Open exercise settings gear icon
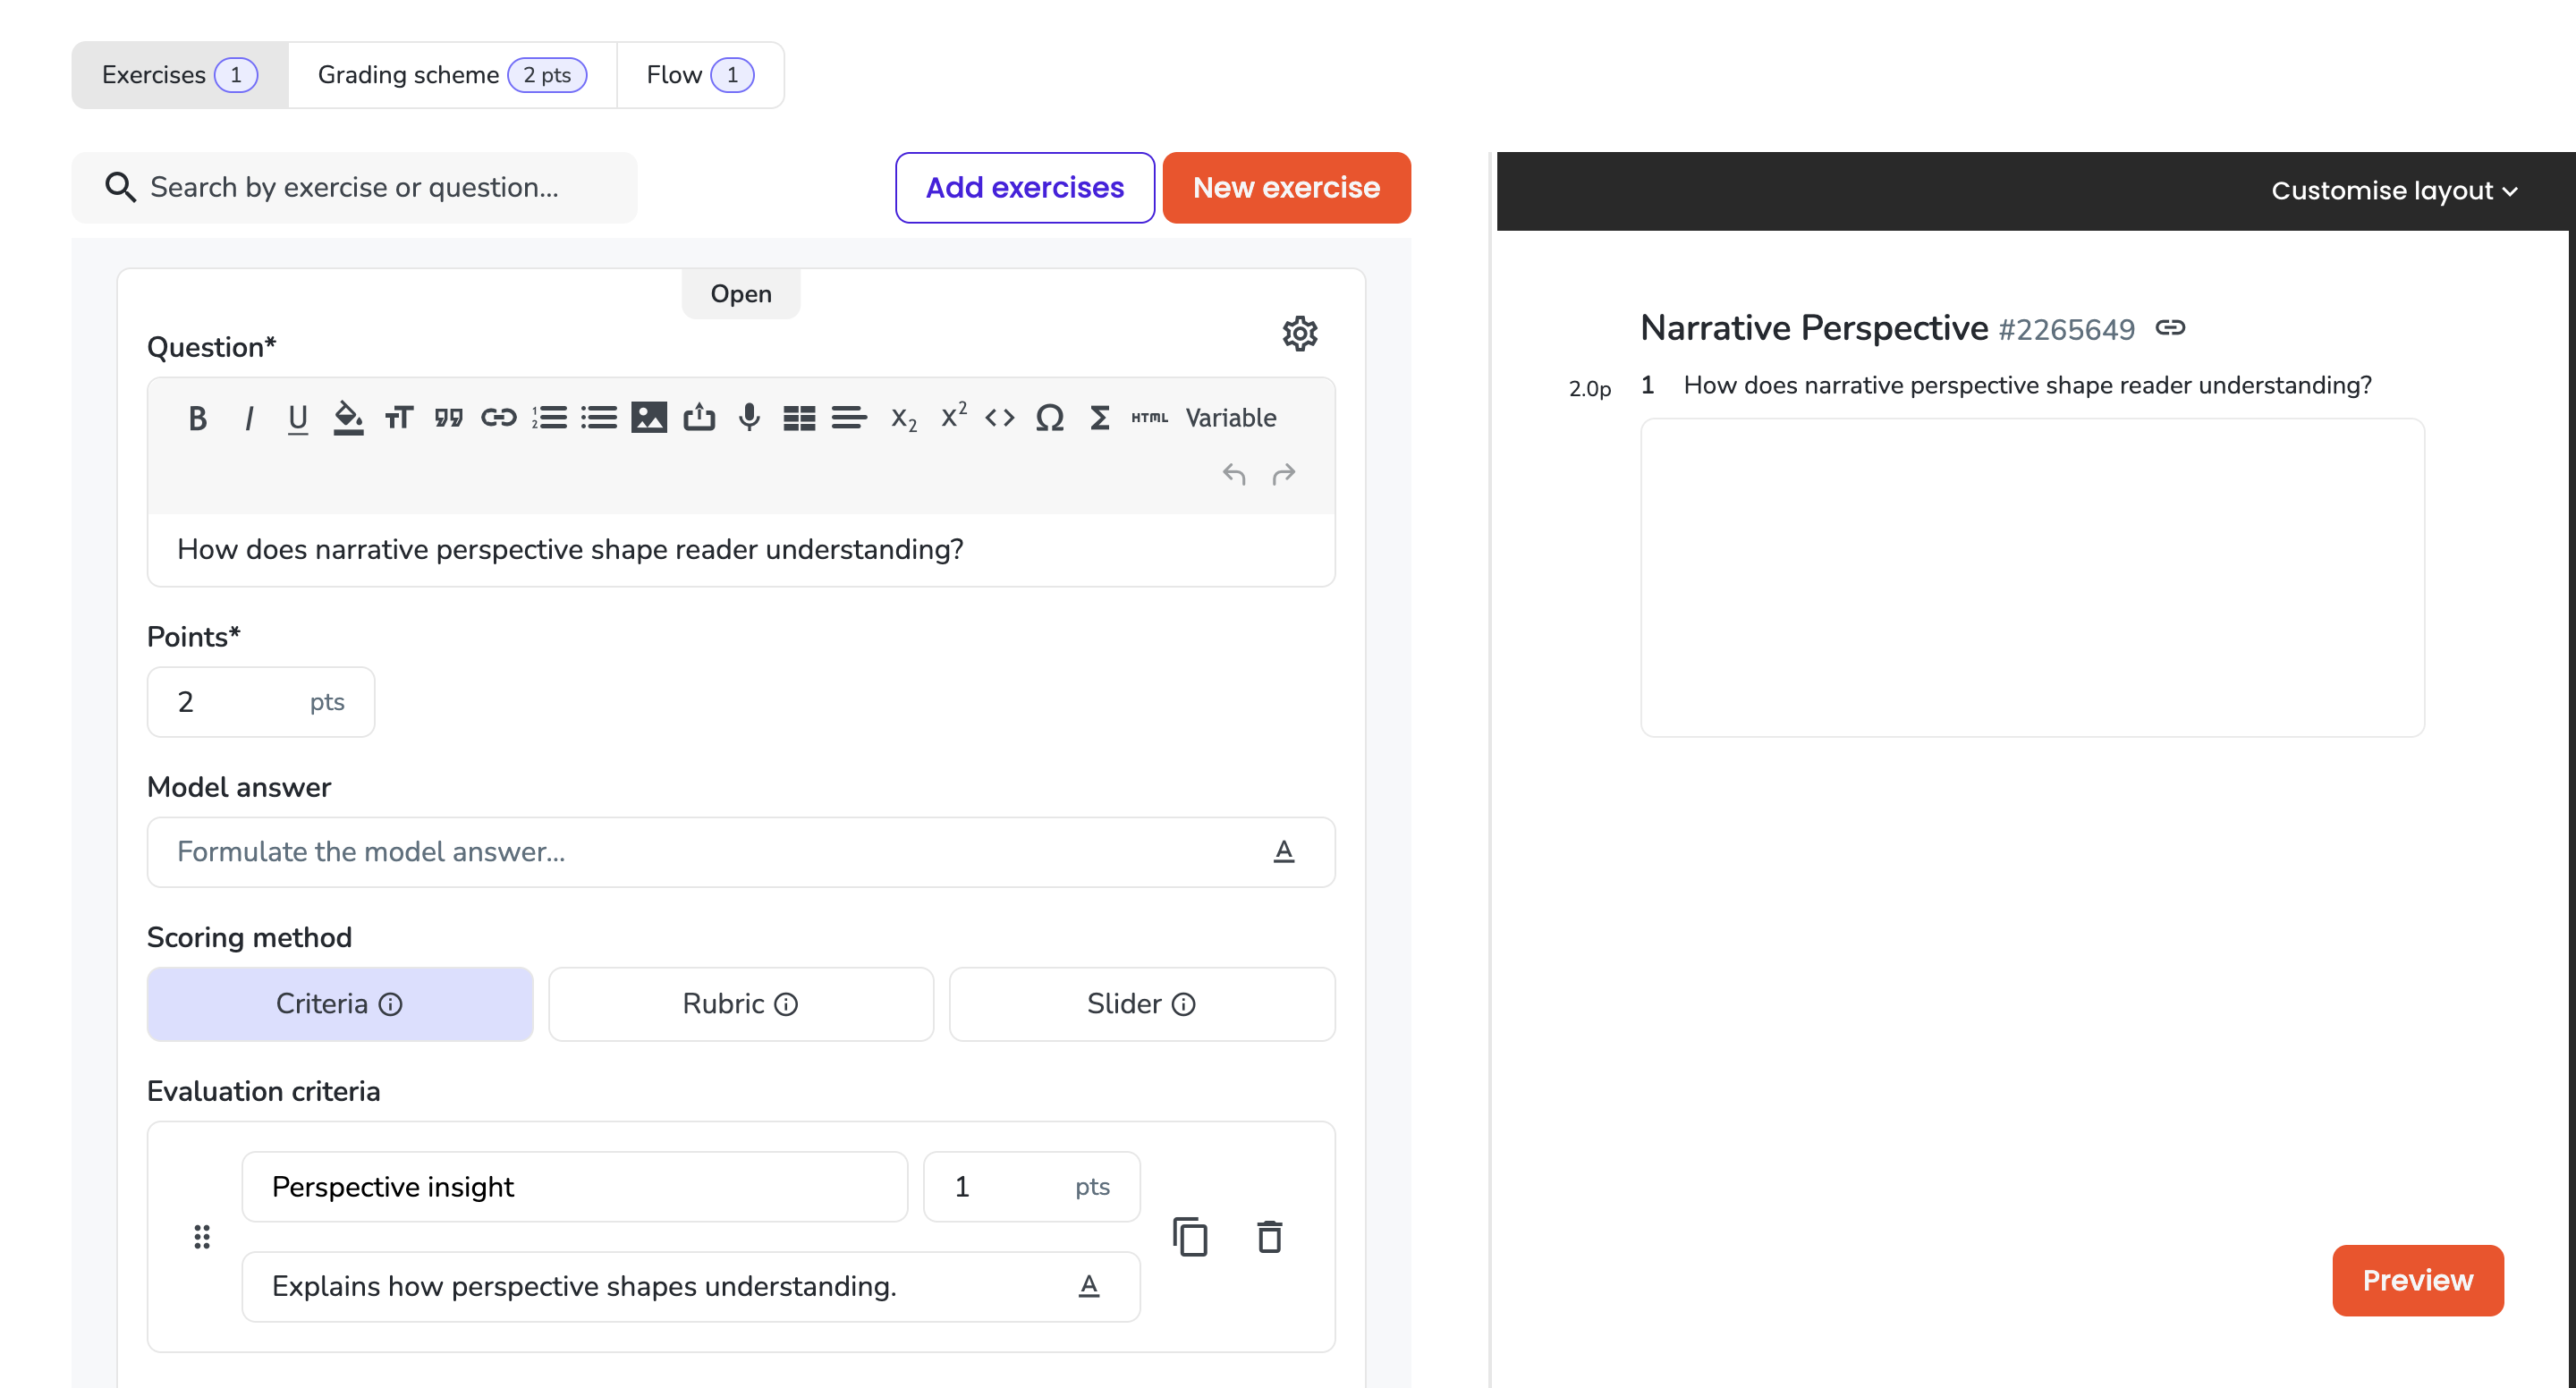The width and height of the screenshot is (2576, 1388). pos(1299,333)
